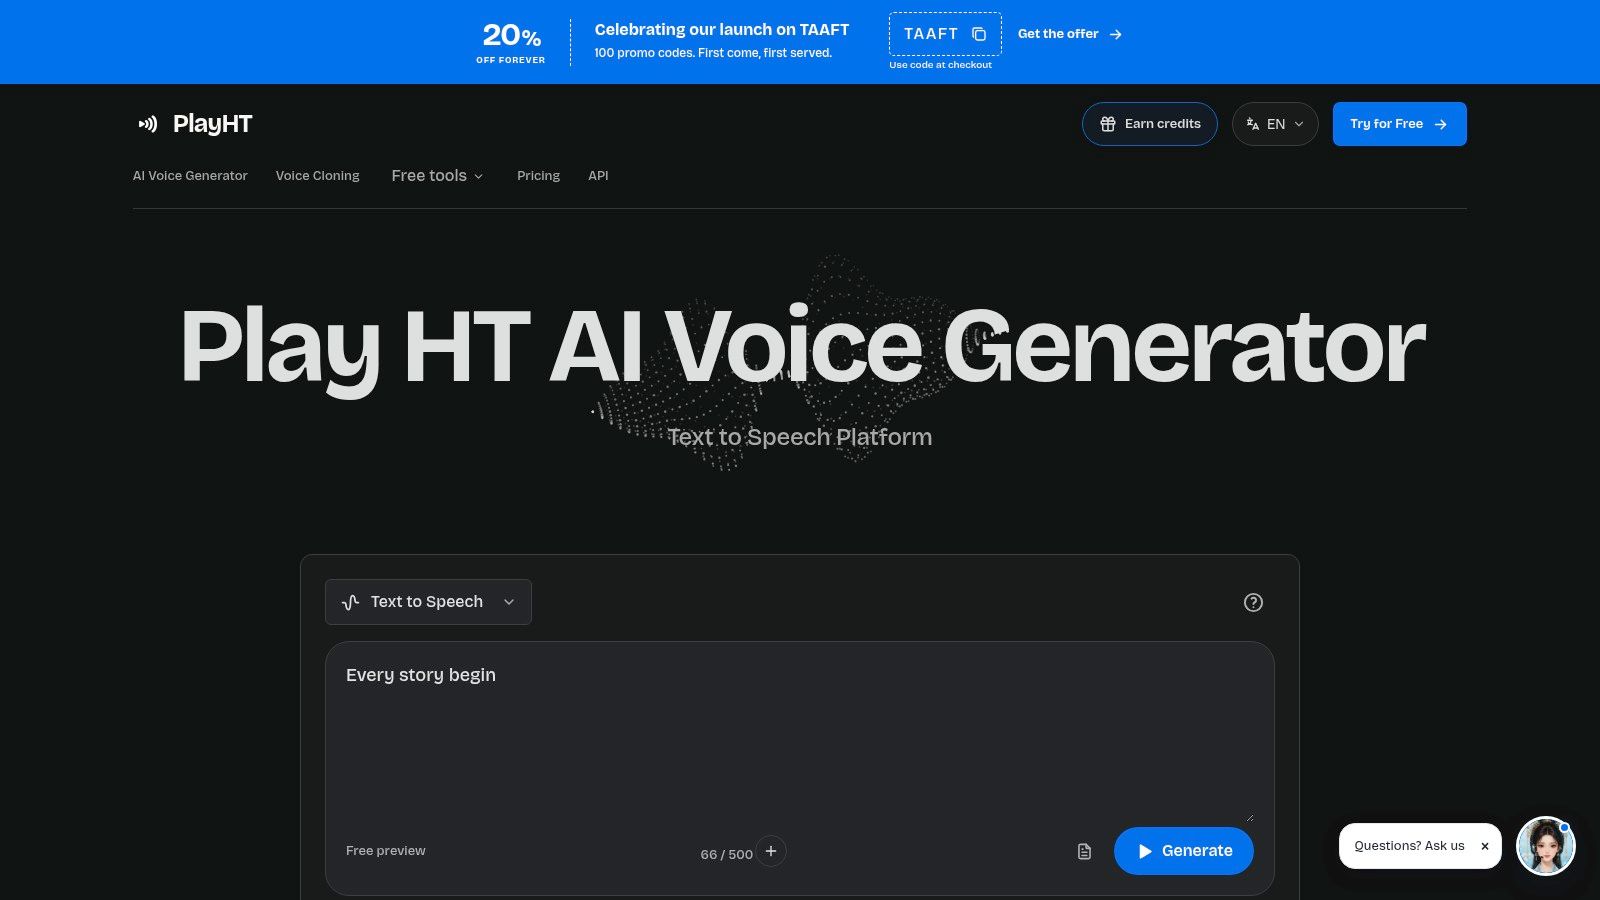Dismiss the Questions? Ask us bubble

[1485, 846]
